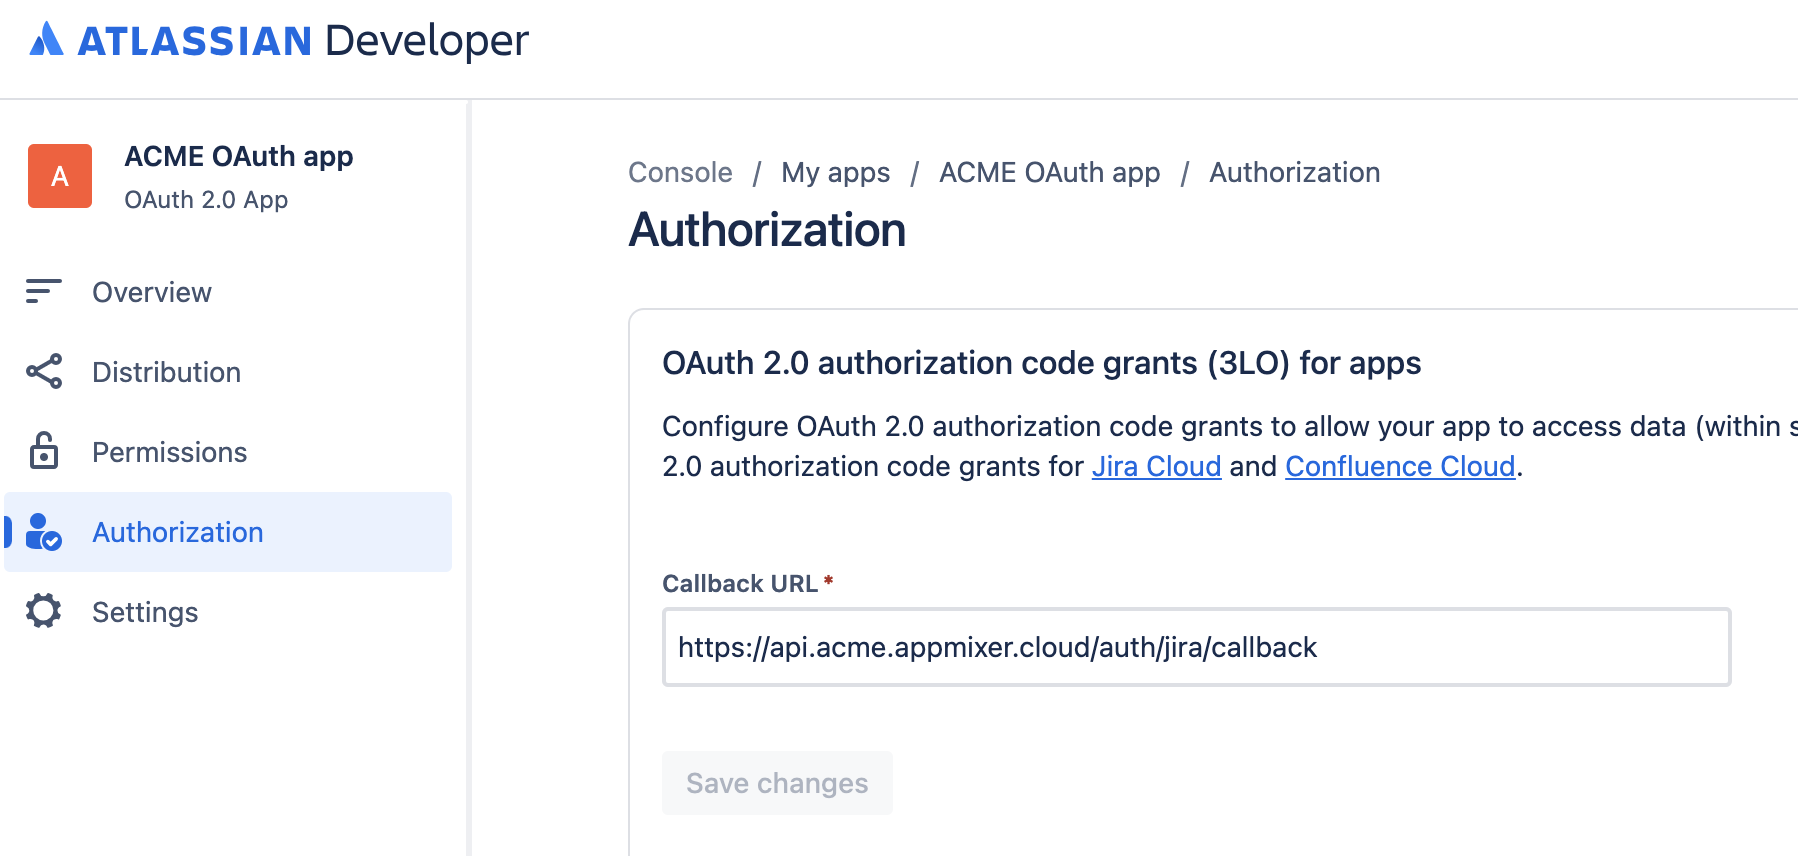Select Authorization sidebar label

(x=178, y=532)
